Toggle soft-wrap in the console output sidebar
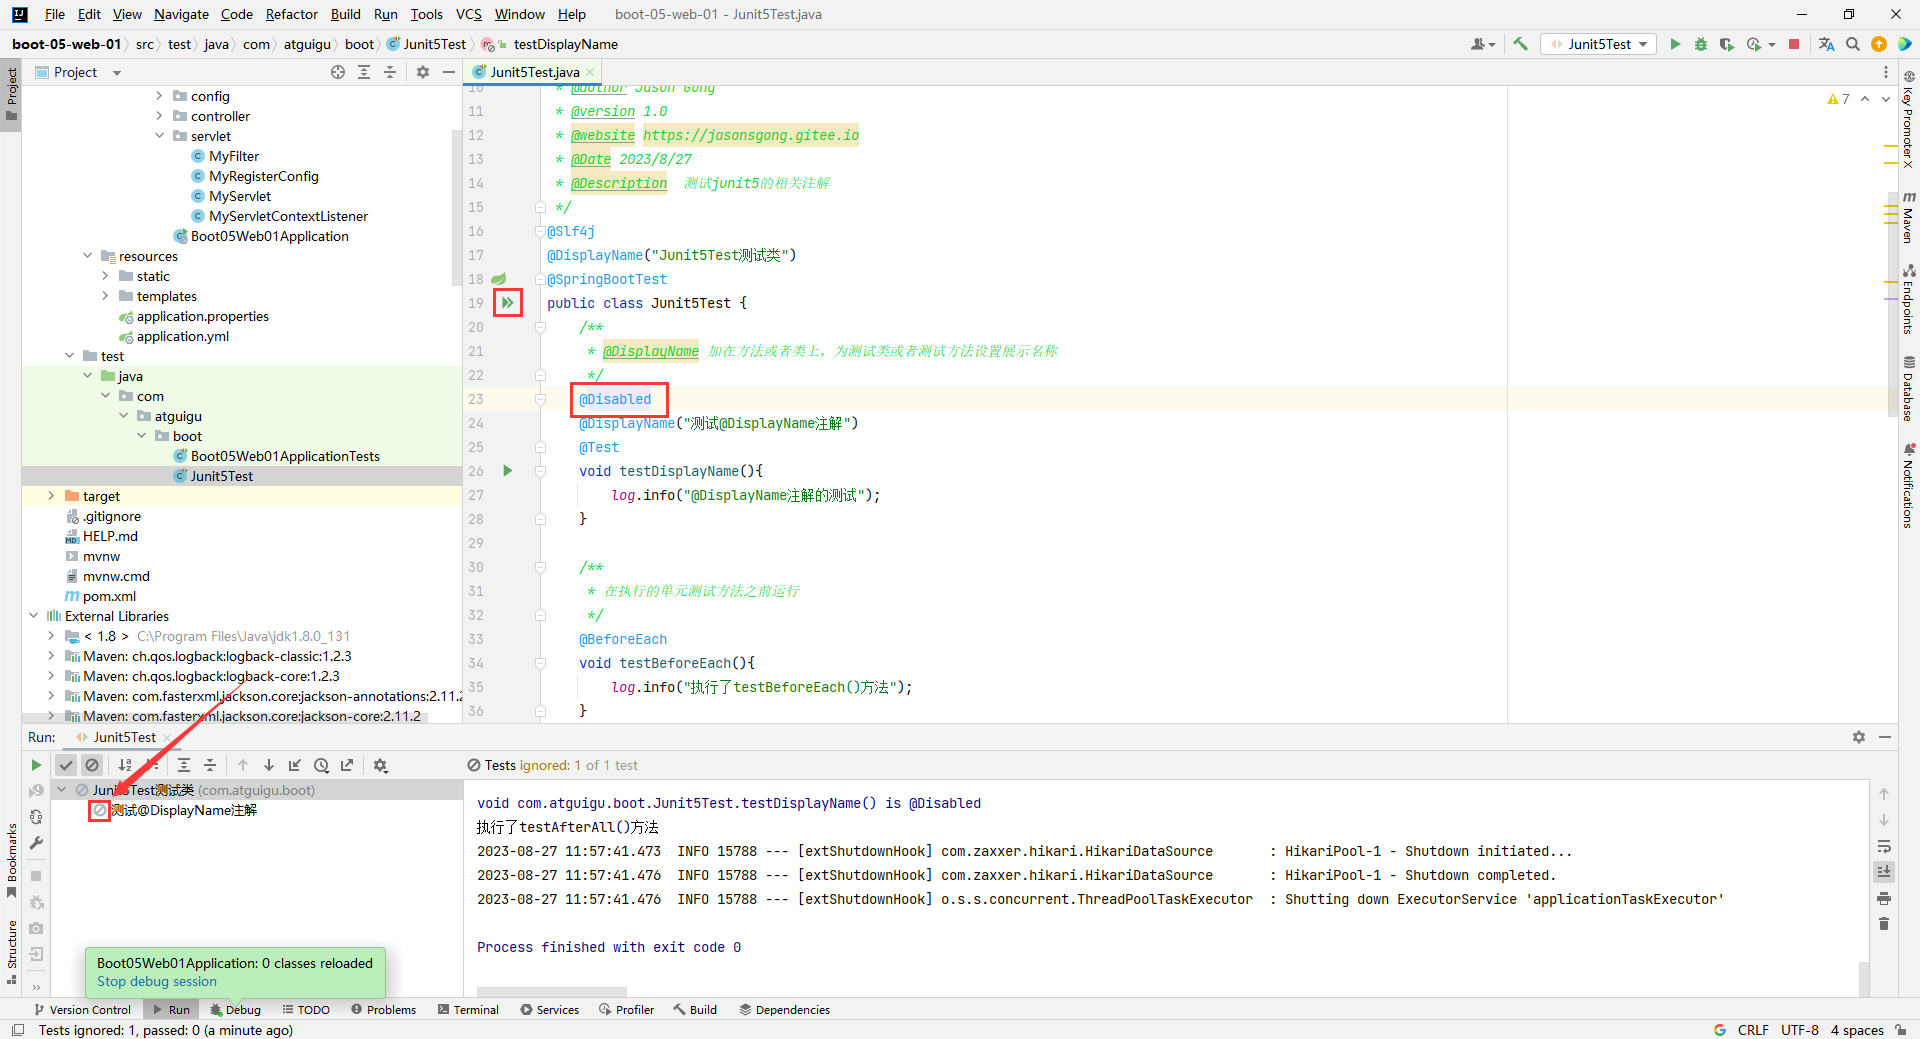Image resolution: width=1920 pixels, height=1039 pixels. [1884, 846]
